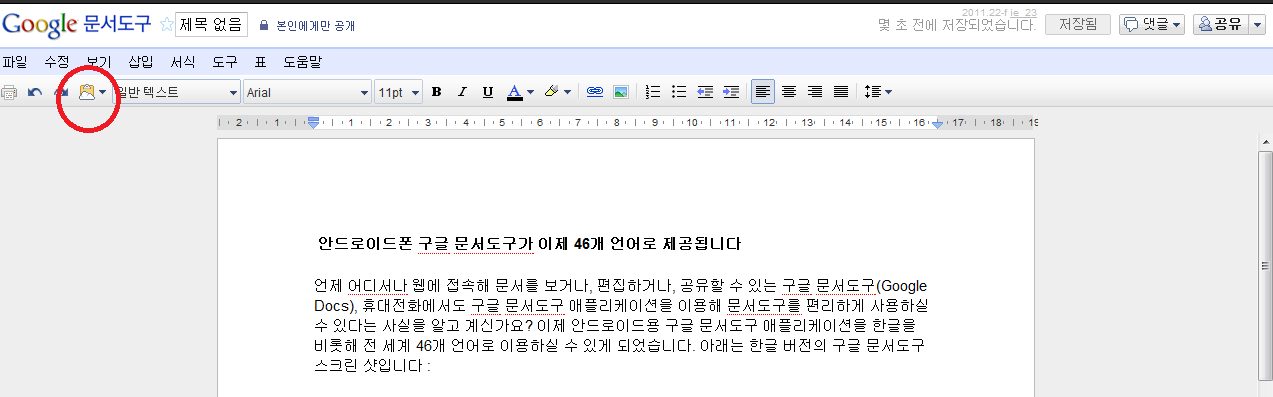Click the insert image icon
Viewport: 1273px width, 397px height.
(621, 92)
